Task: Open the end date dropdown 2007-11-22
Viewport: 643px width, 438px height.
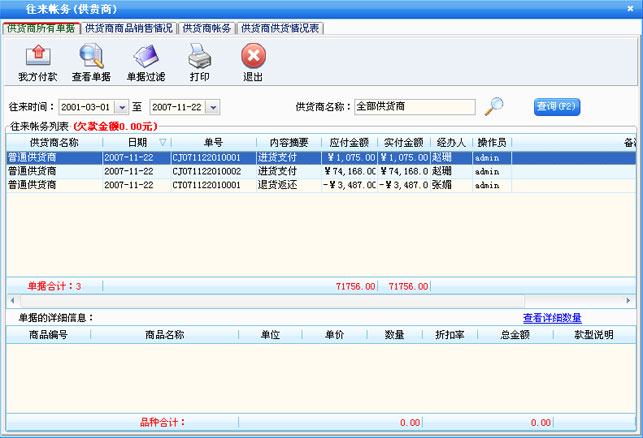Action: coord(213,107)
